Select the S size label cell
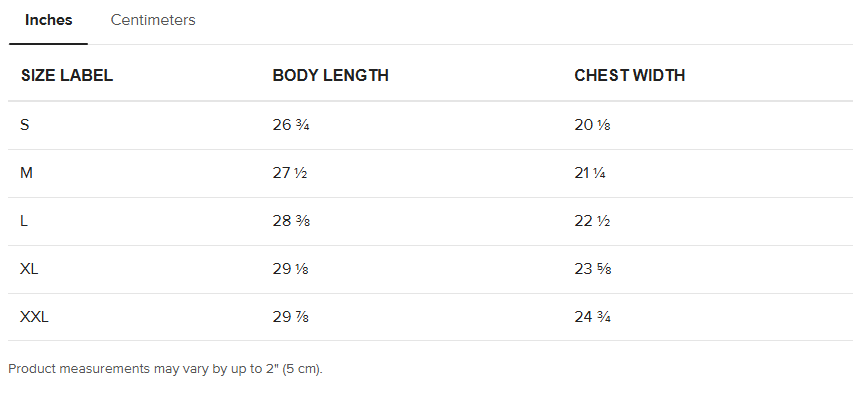 click(x=25, y=125)
